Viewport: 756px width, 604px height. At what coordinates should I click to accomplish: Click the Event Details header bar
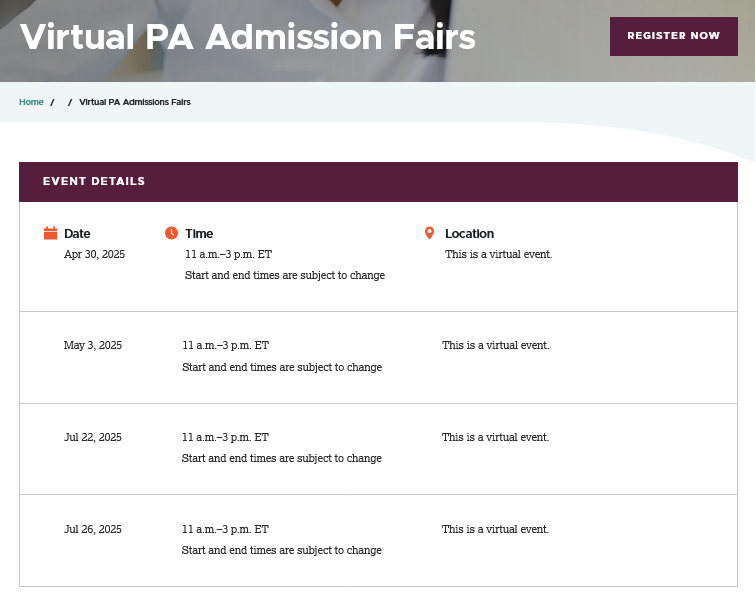click(x=378, y=182)
